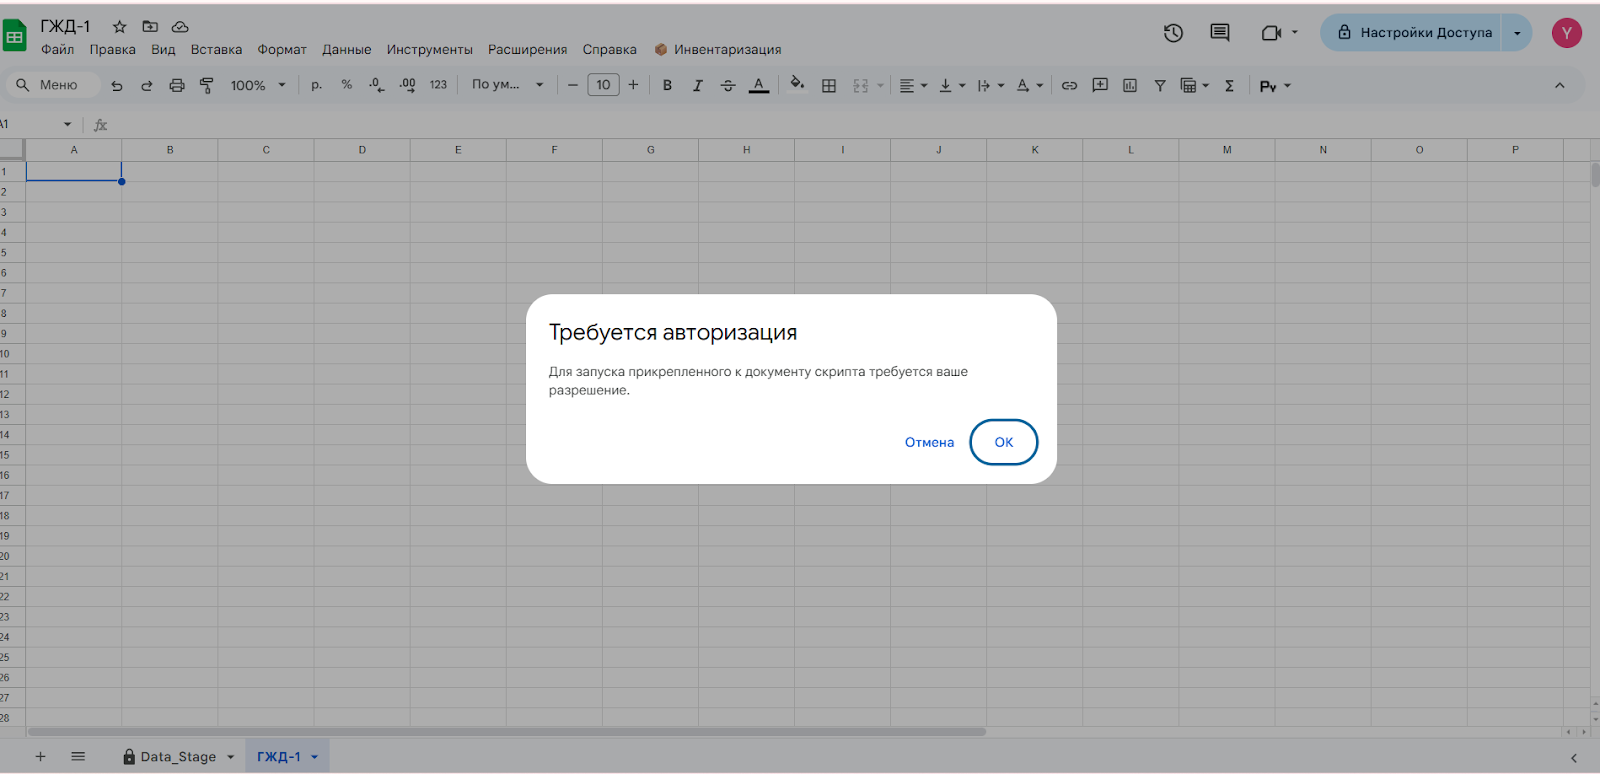Click the insert chart icon
The width and height of the screenshot is (1600, 774).
point(1130,86)
